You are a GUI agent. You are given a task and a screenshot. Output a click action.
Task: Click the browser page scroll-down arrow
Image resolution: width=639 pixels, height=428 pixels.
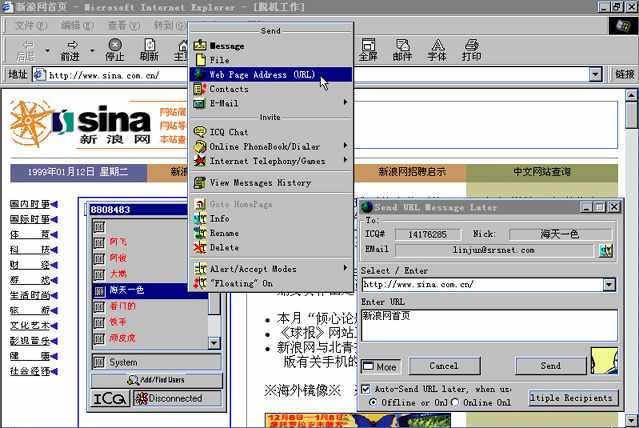tap(631, 420)
